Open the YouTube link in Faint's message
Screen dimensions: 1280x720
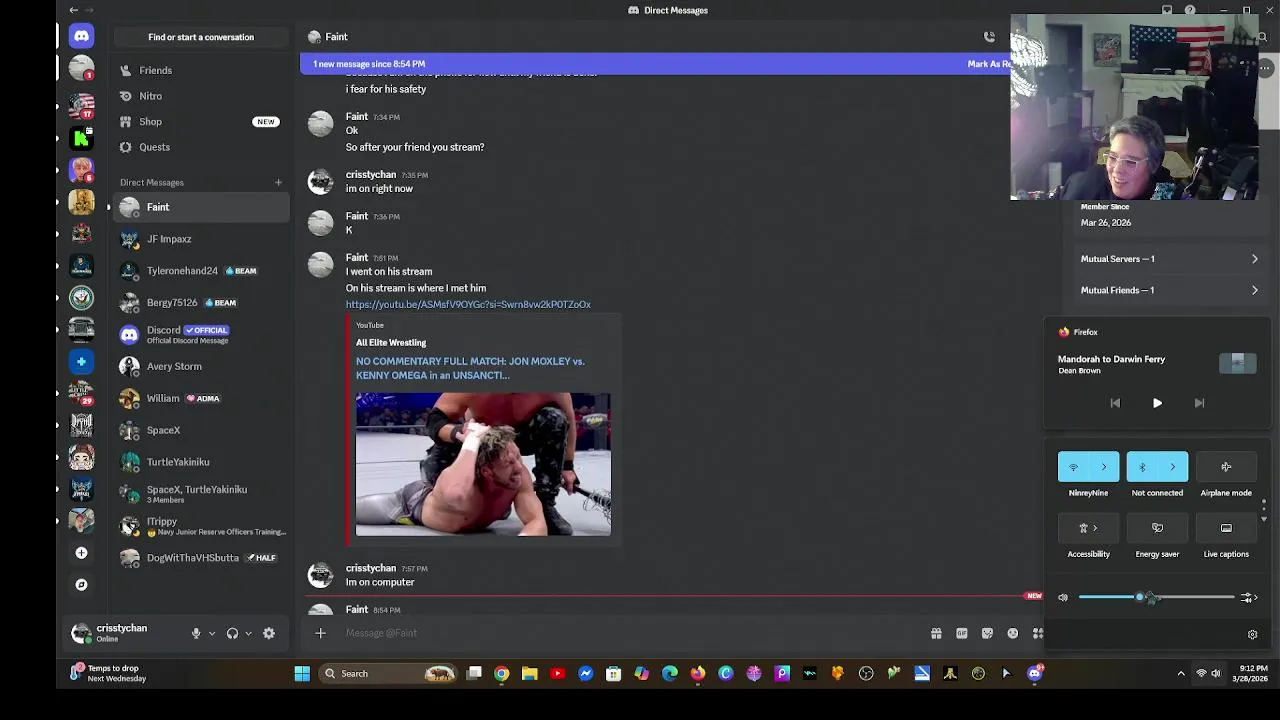pos(468,304)
